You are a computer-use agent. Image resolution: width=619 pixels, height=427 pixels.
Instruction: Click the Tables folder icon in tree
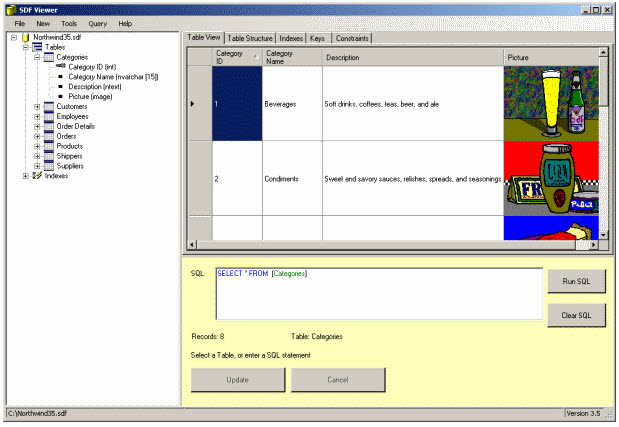[x=37, y=47]
